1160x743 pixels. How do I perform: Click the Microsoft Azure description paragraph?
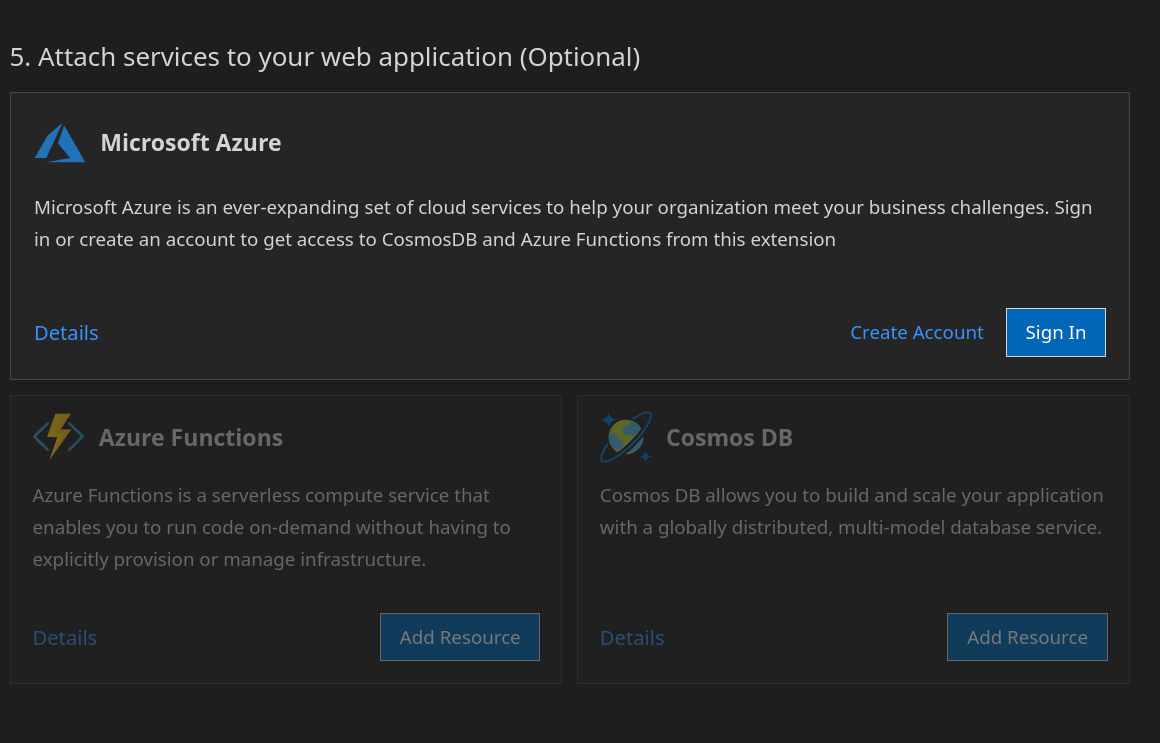563,223
